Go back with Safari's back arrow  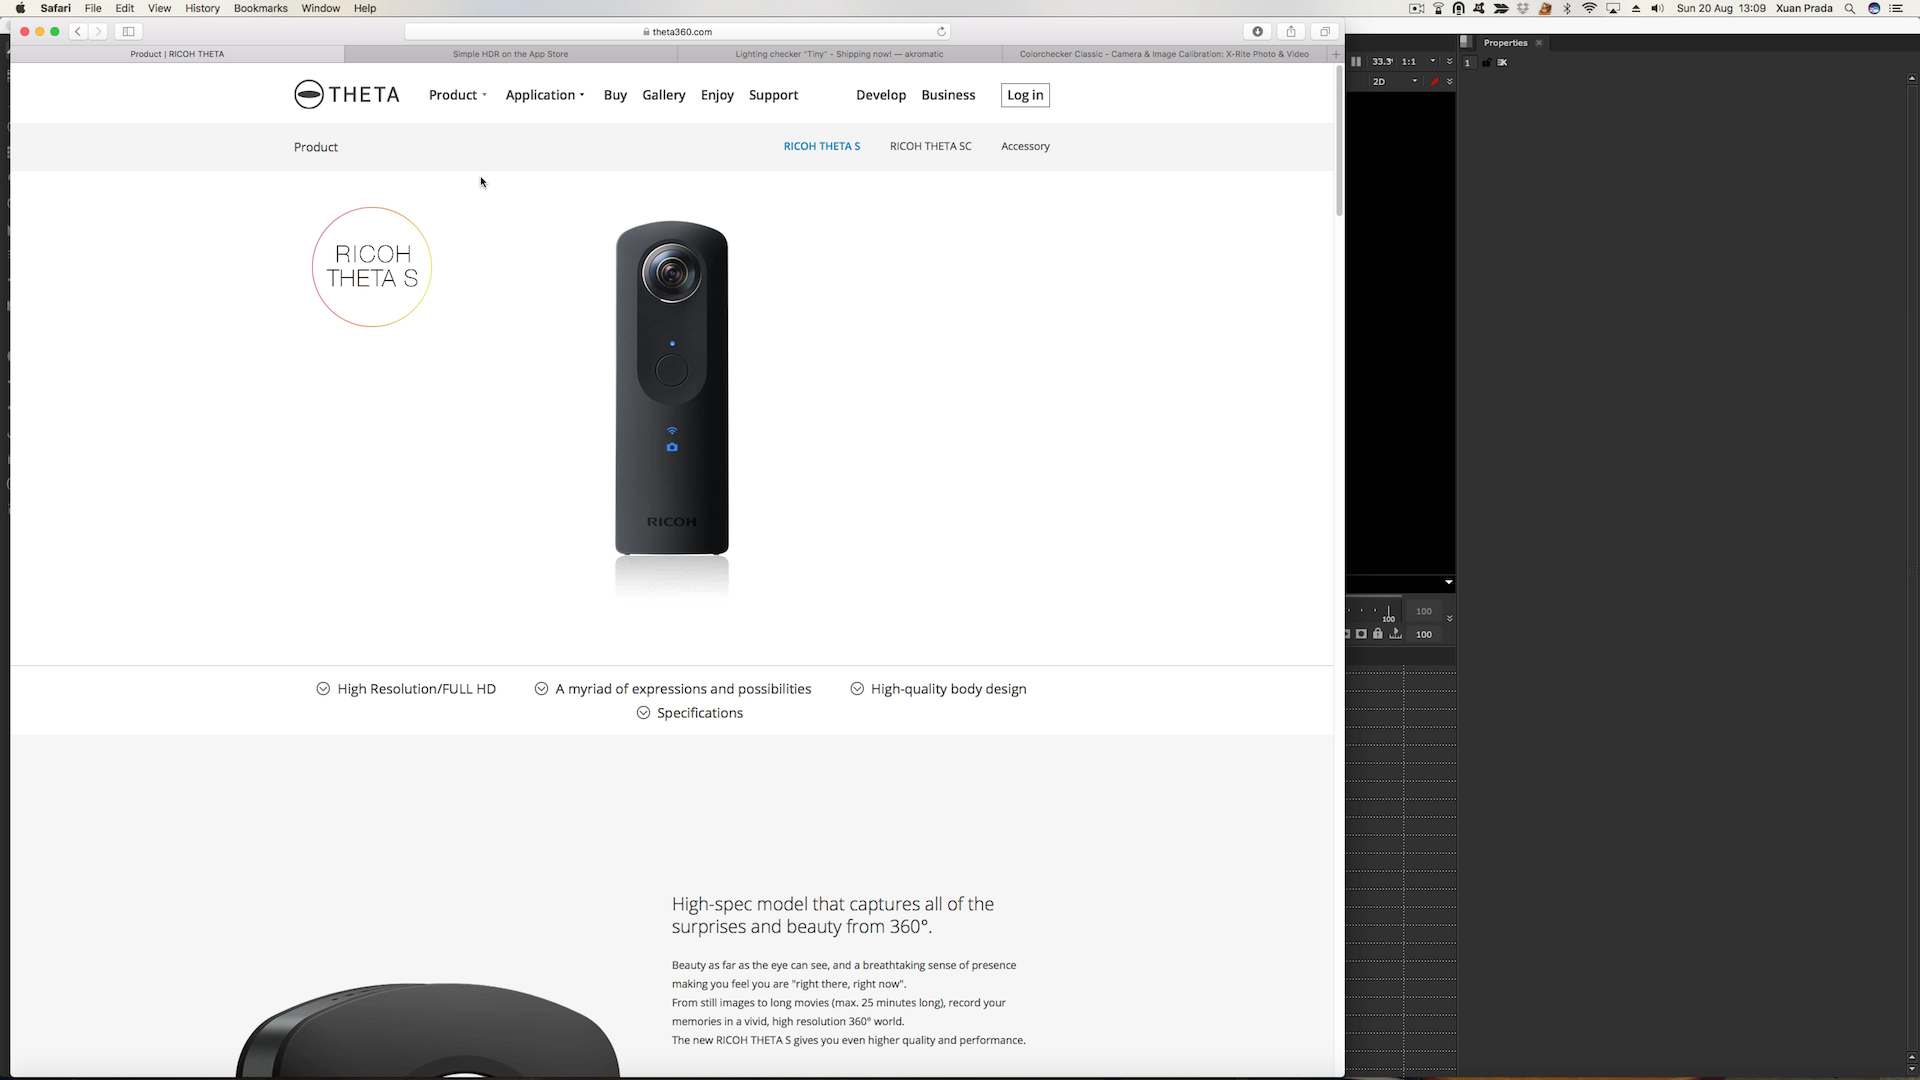(78, 31)
